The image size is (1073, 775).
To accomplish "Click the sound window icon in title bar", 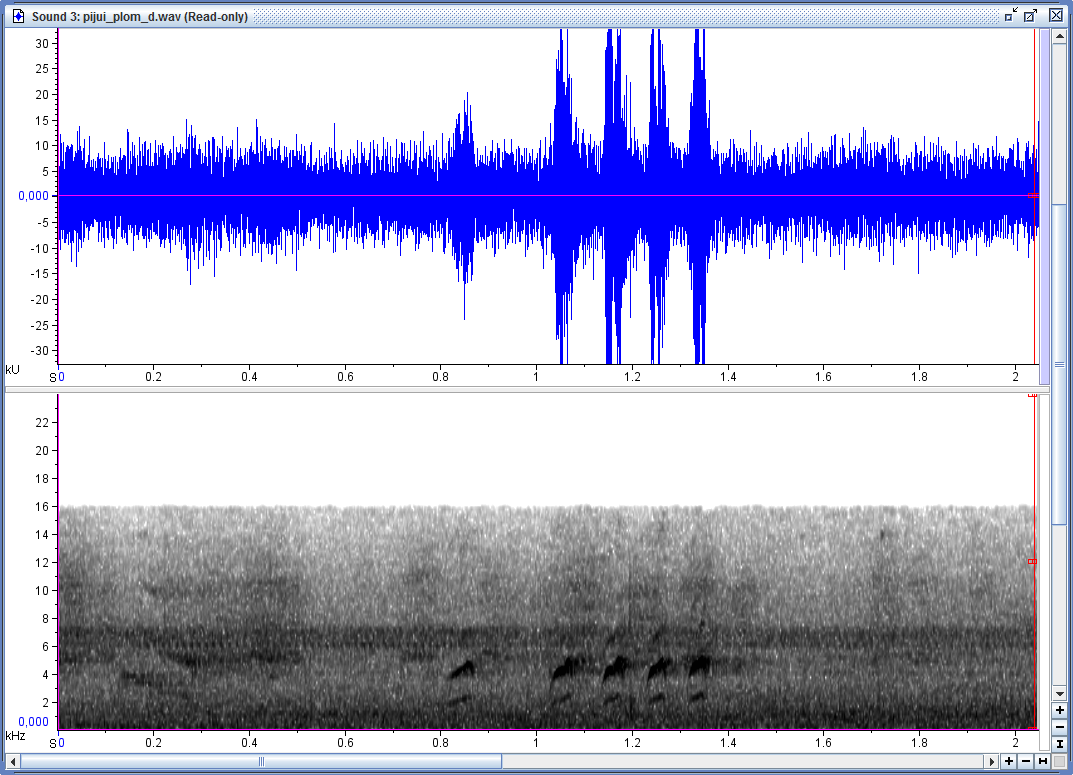I will point(17,16).
